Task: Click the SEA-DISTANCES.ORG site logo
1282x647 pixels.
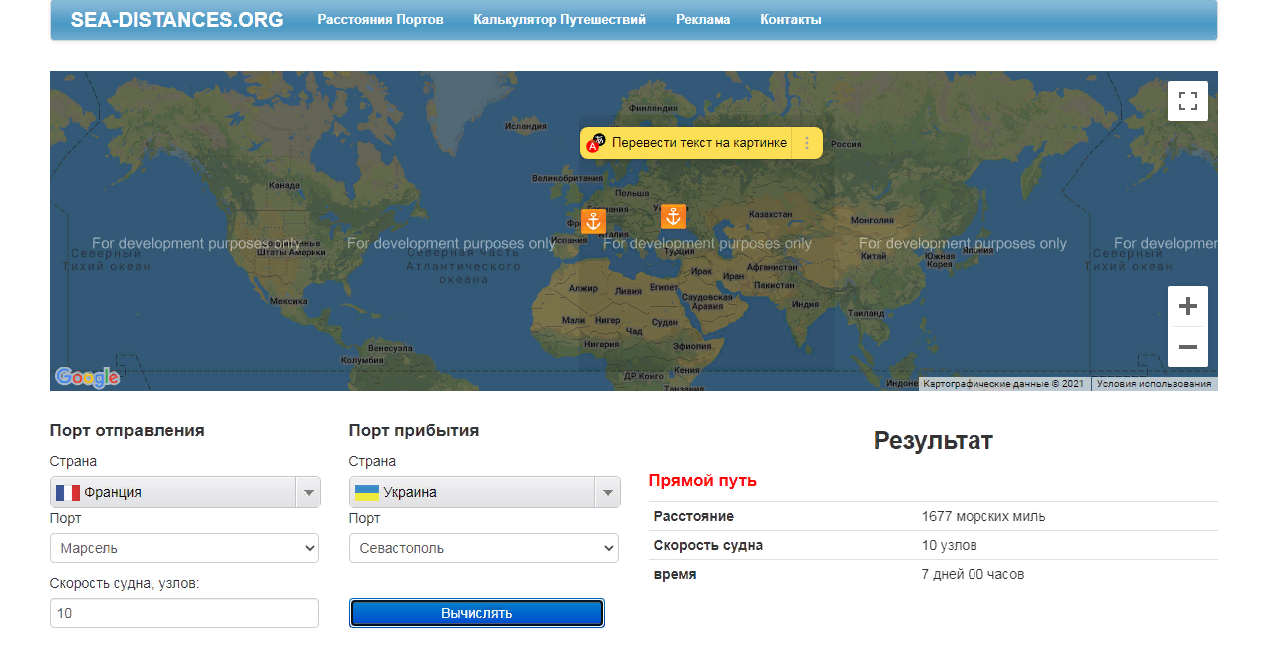Action: 177,20
